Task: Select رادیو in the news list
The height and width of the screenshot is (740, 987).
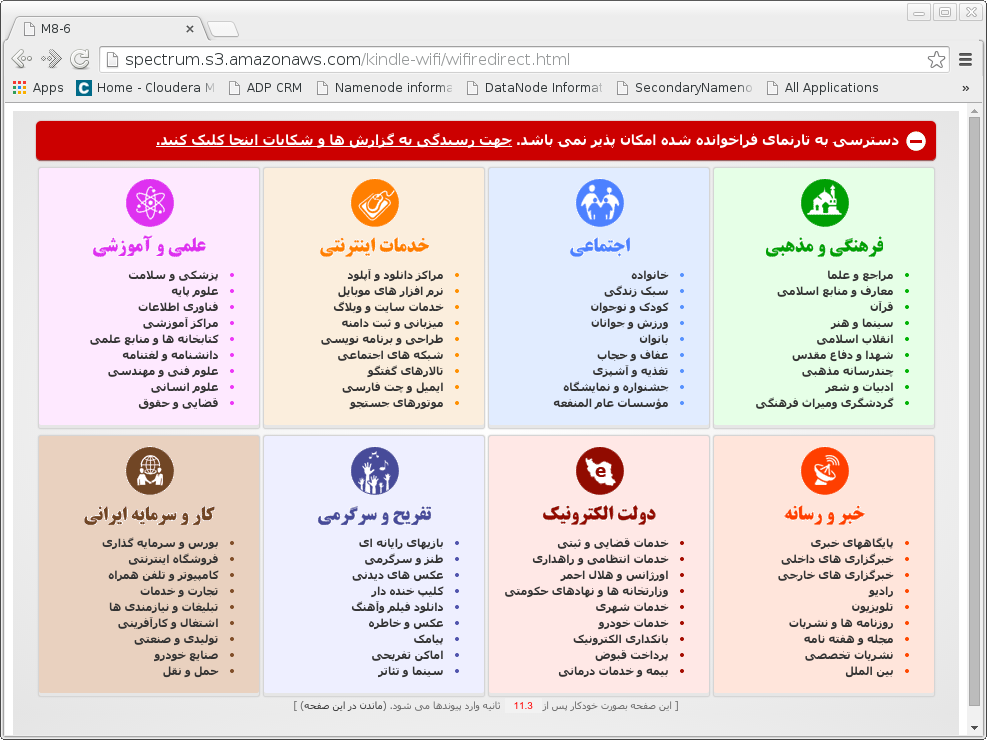Action: click(x=881, y=591)
